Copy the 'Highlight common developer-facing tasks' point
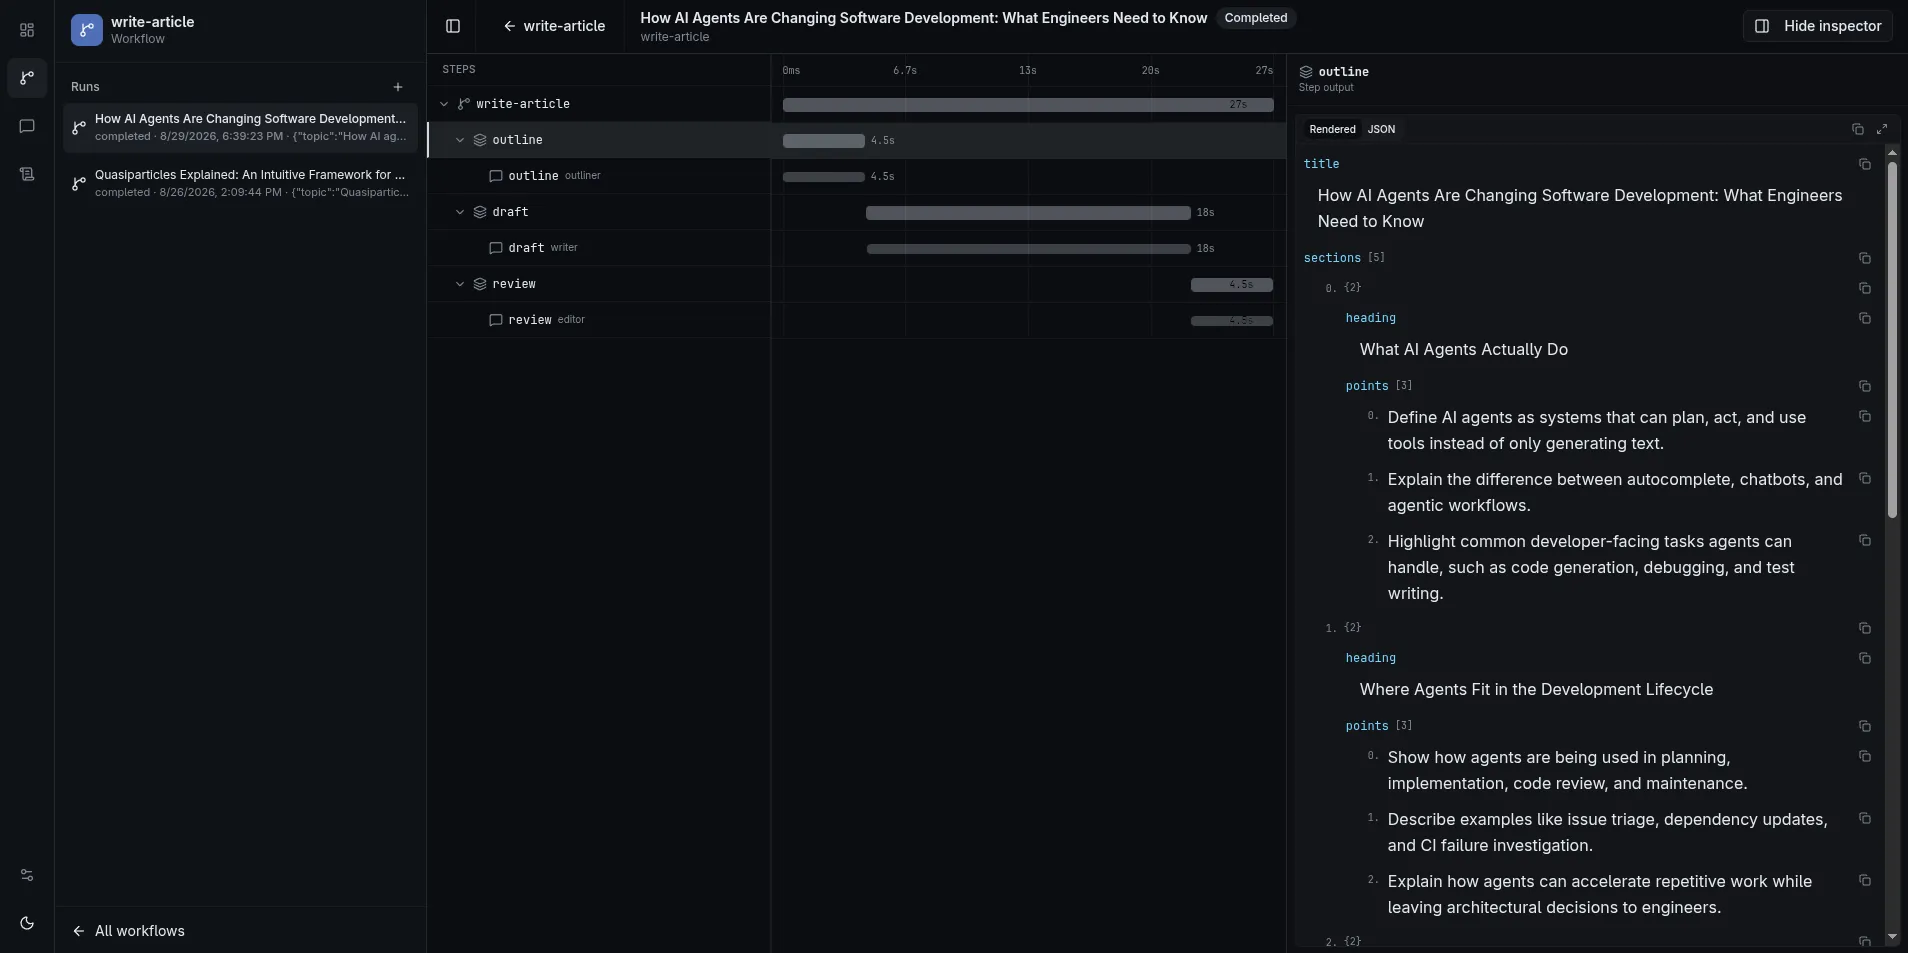The width and height of the screenshot is (1908, 953). [x=1865, y=540]
